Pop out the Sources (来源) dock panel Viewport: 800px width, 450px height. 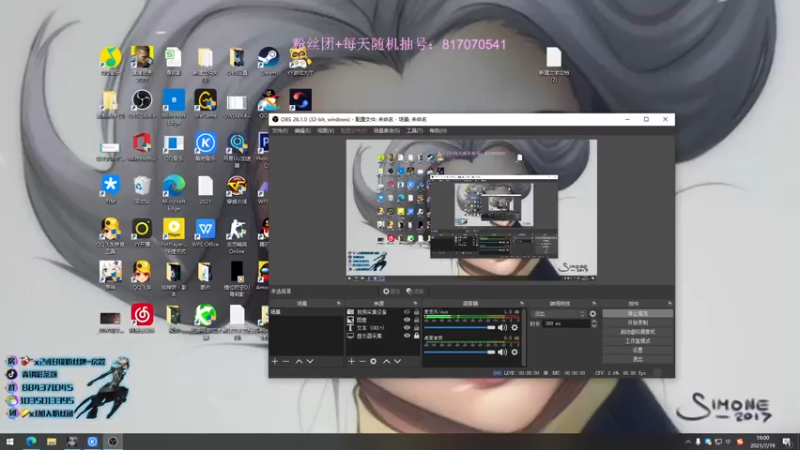(415, 304)
